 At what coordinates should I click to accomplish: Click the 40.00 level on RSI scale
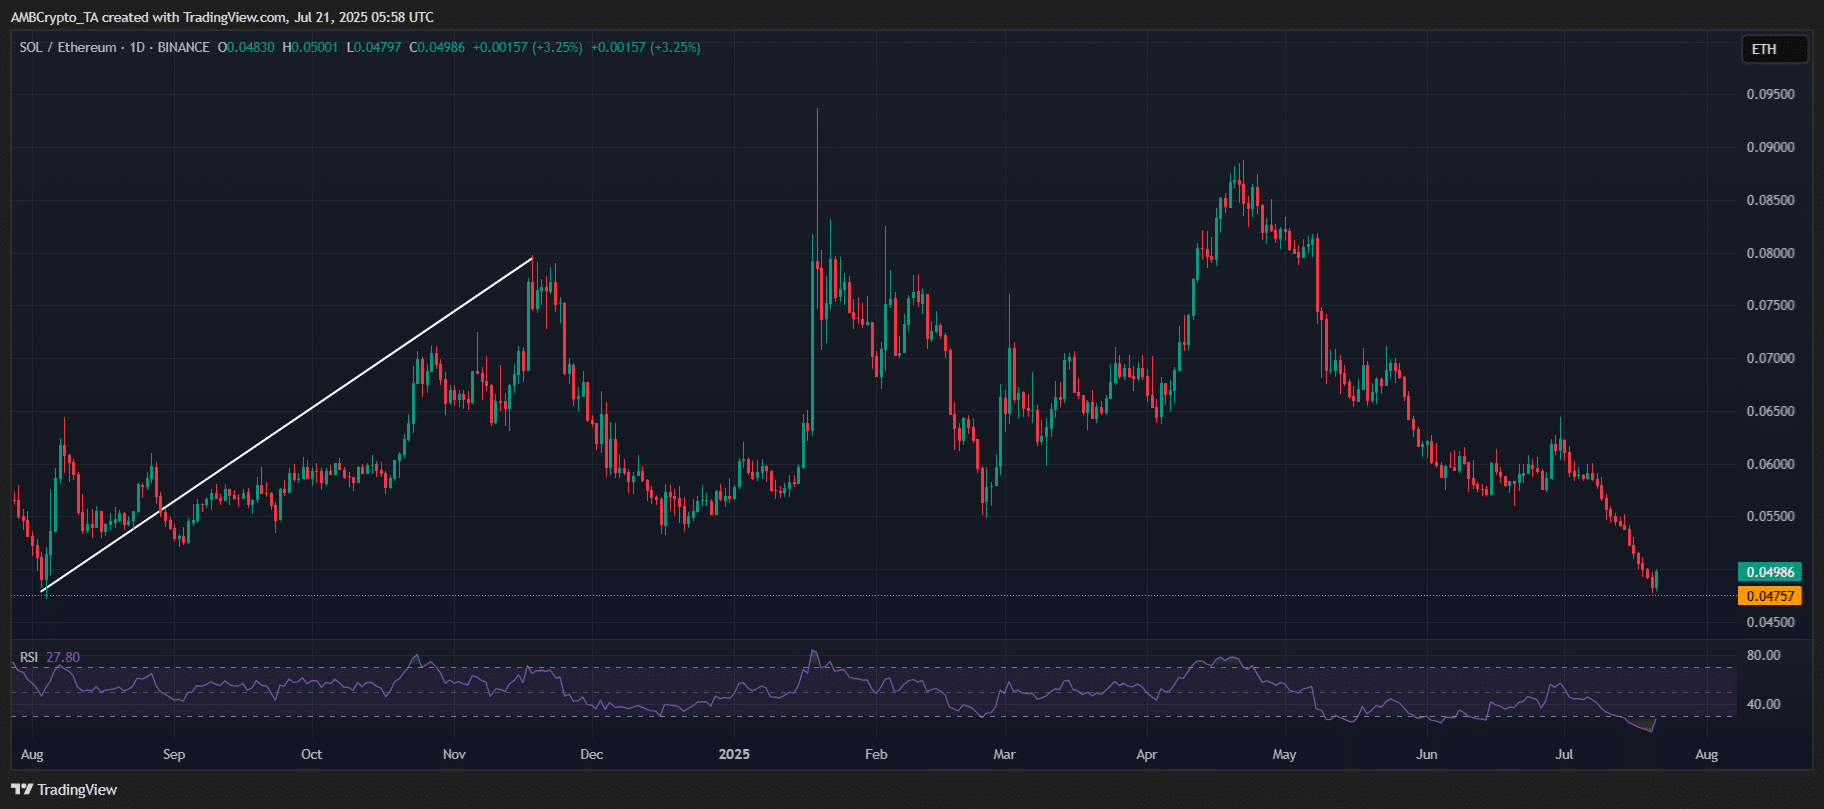point(1763,704)
